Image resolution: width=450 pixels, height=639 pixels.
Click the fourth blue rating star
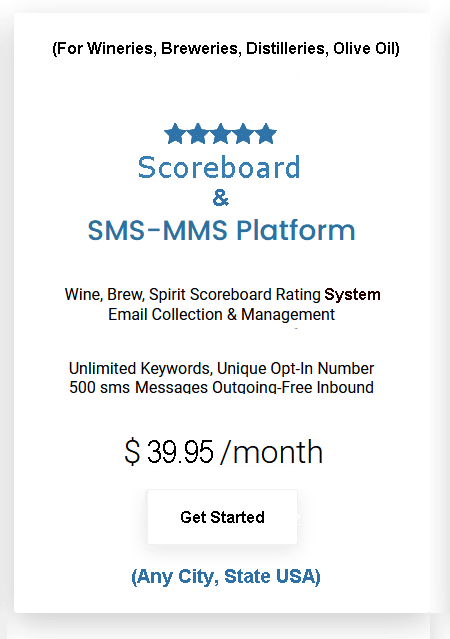[x=243, y=134]
